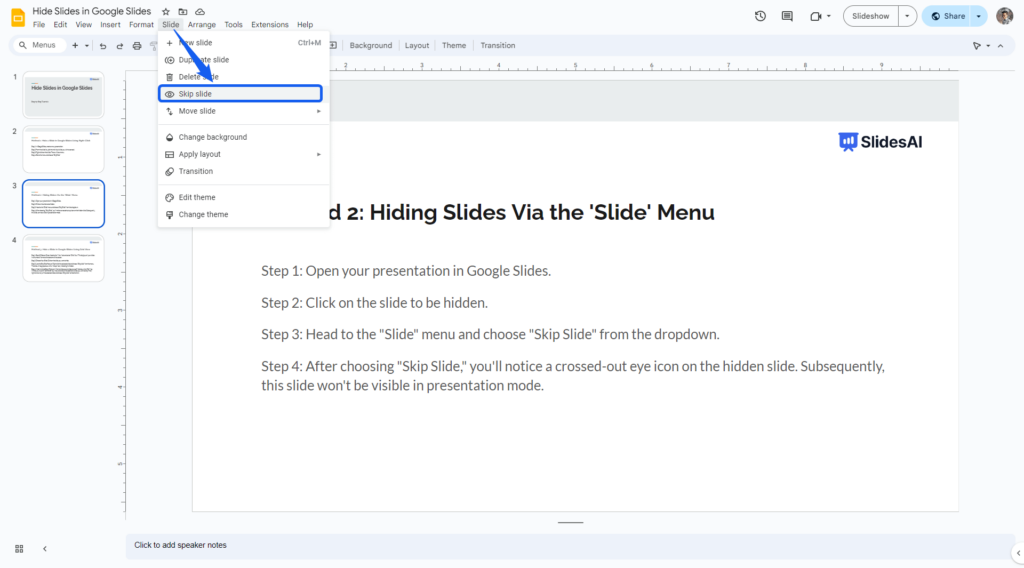Check cloud save status icon
The image size is (1024, 568).
click(x=200, y=12)
